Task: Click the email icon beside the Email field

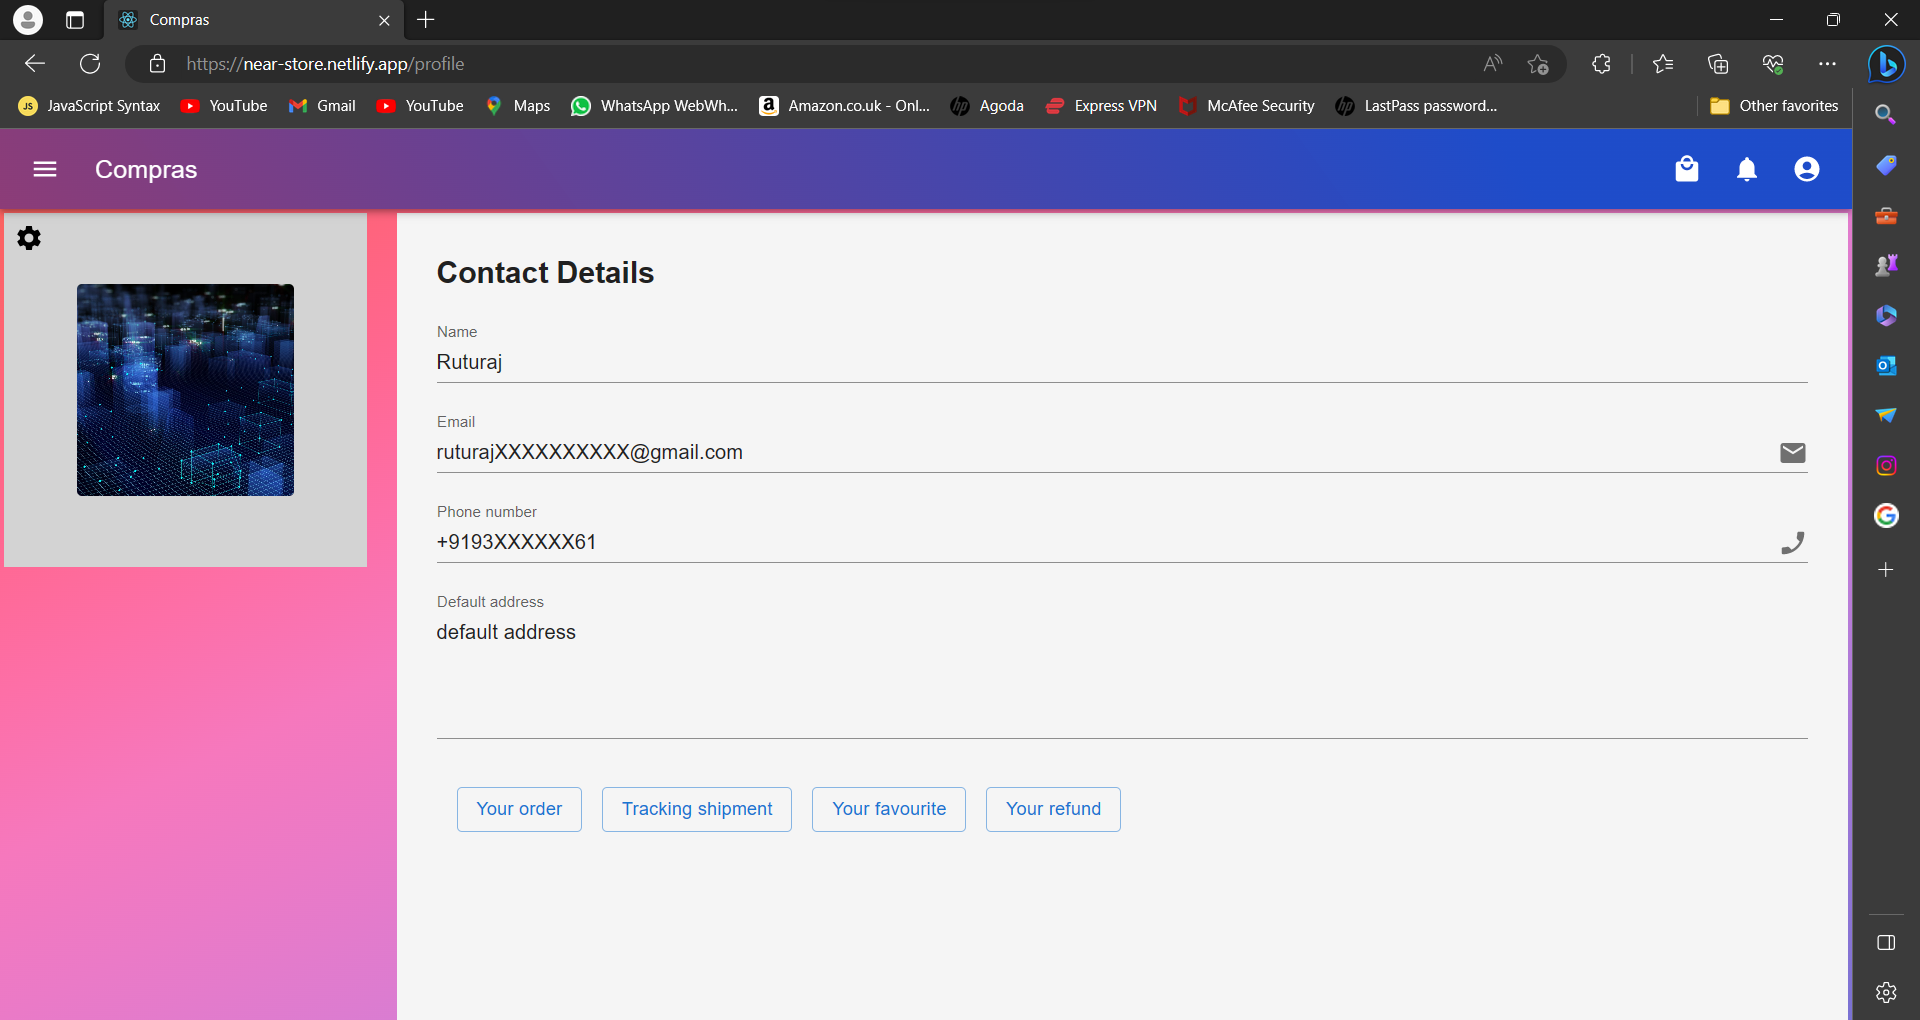Action: (1792, 452)
